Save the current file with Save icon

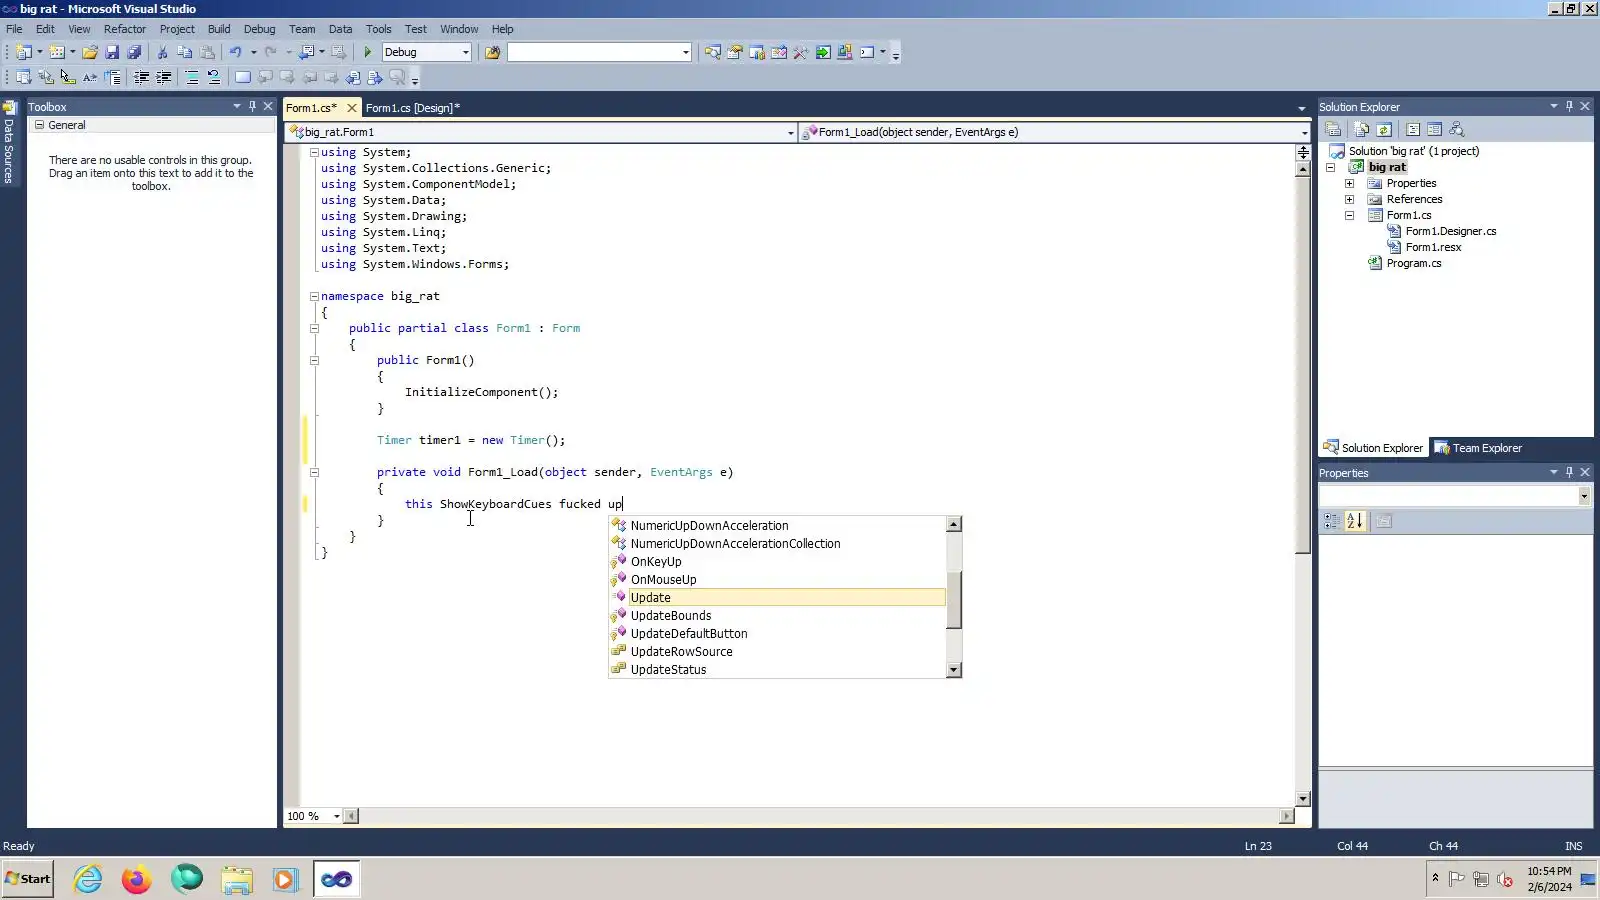[112, 52]
